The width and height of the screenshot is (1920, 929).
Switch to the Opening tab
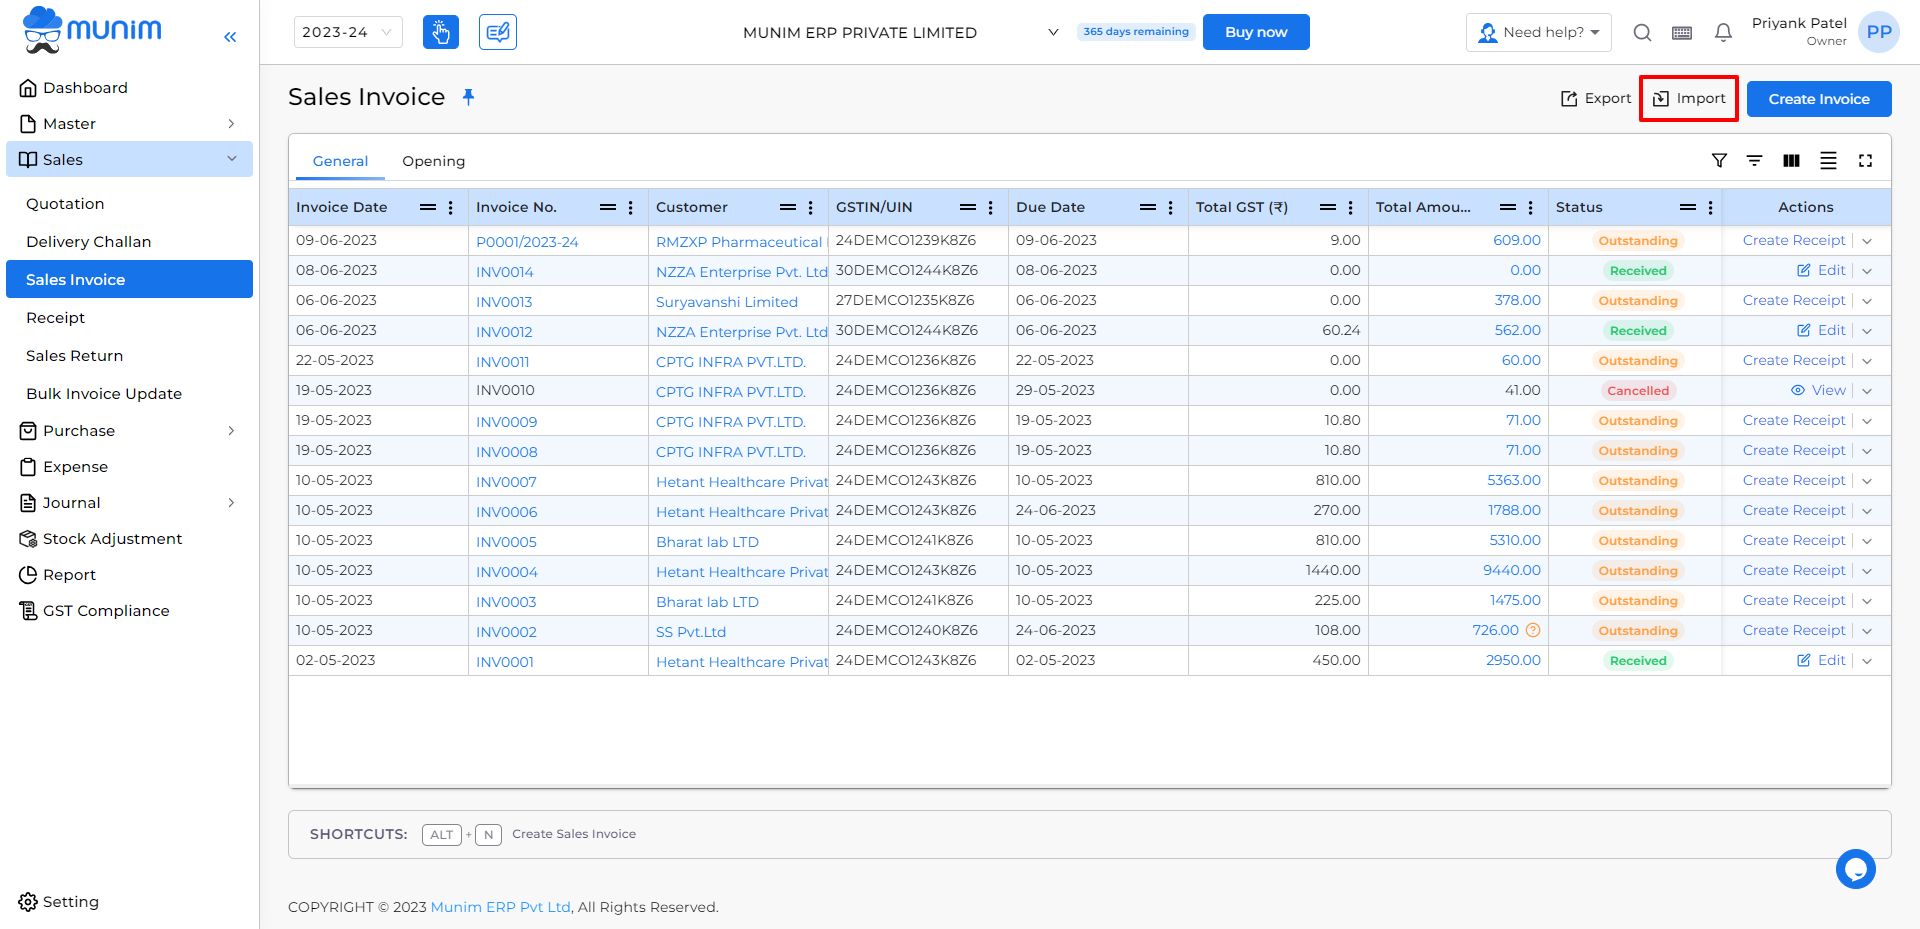[433, 161]
